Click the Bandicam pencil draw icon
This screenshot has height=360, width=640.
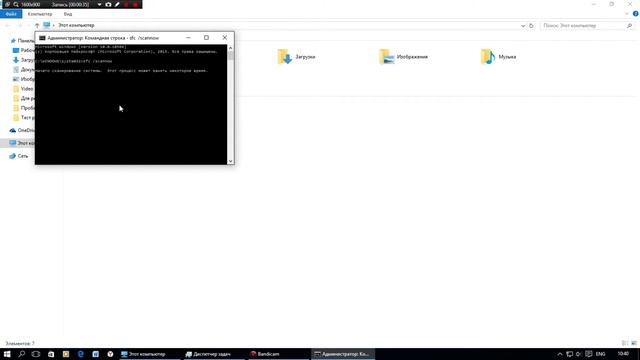coord(117,4)
